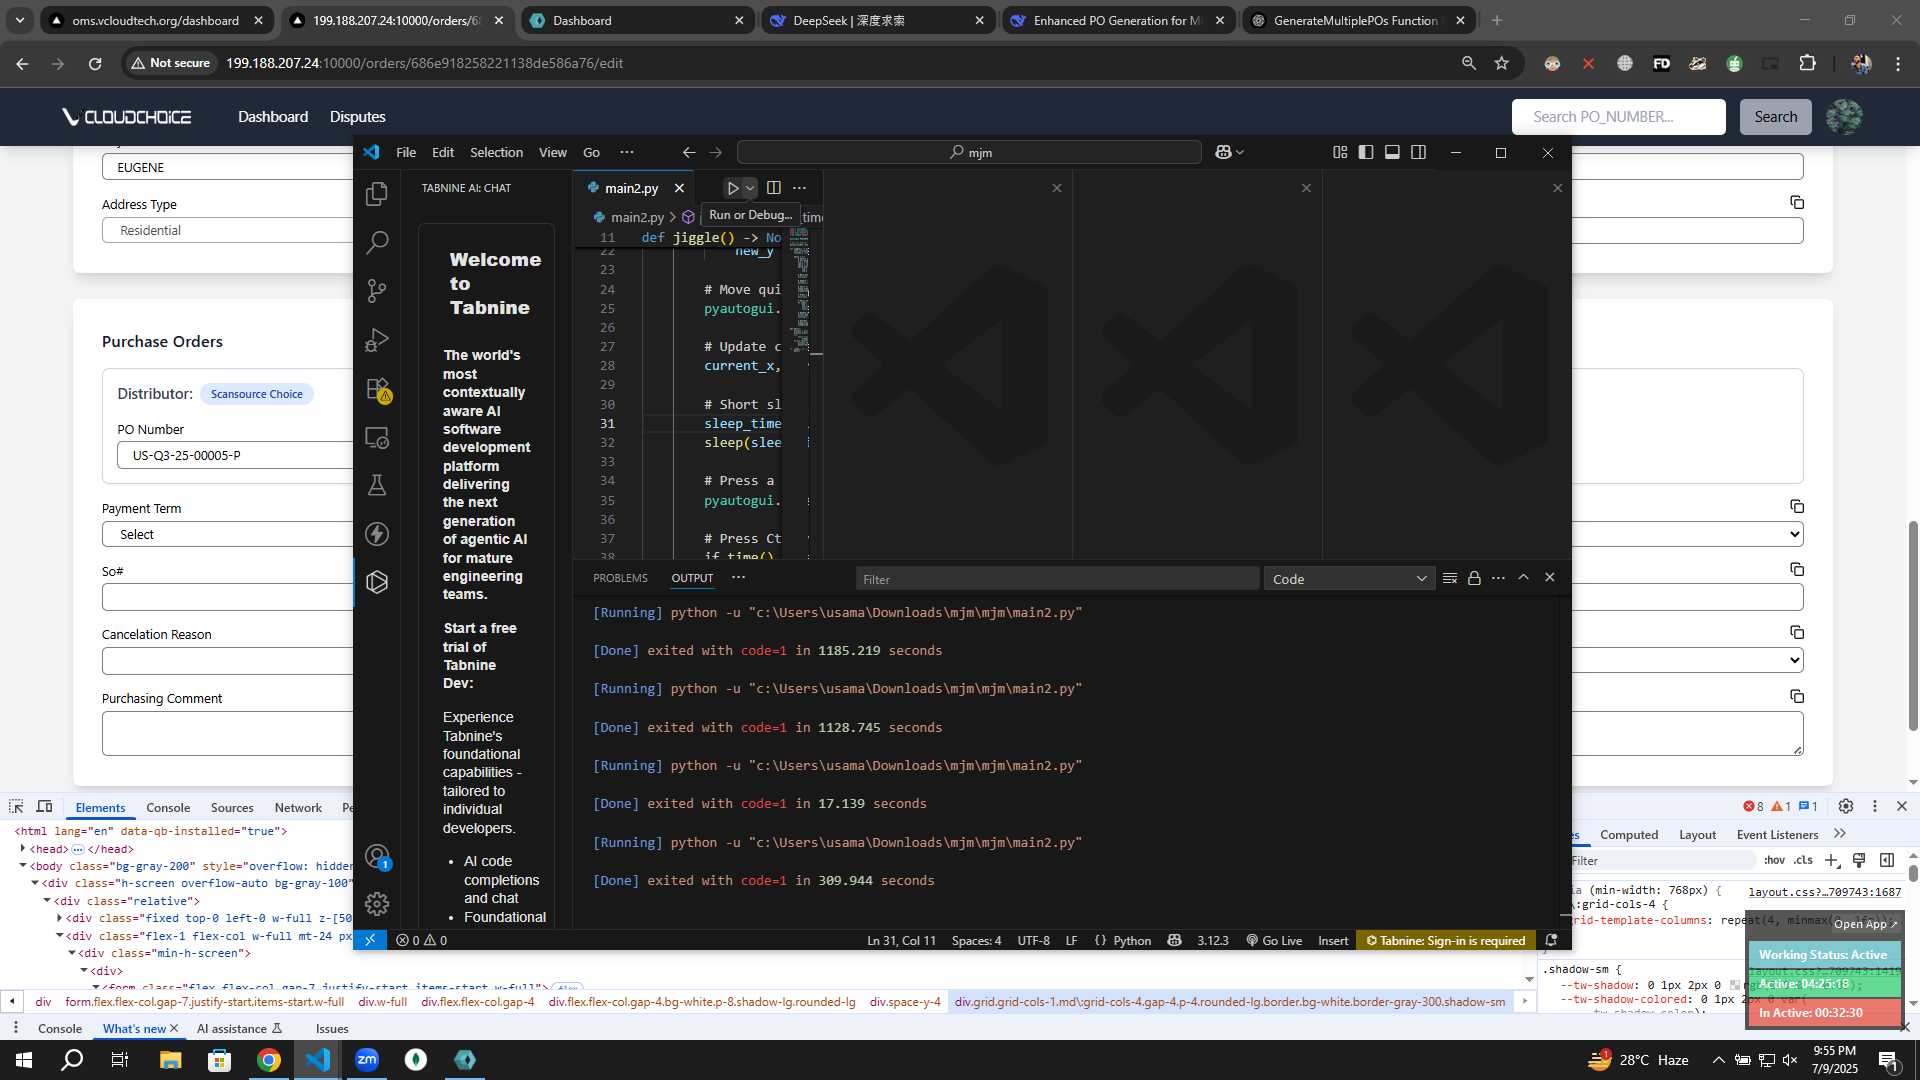The image size is (1920, 1080).
Task: Clear the output panel
Action: tap(1450, 578)
